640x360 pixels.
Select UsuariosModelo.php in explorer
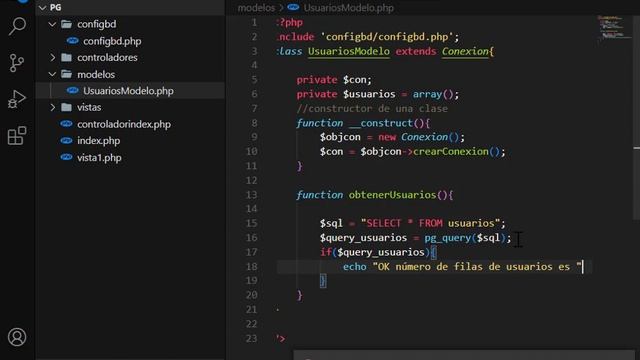pyautogui.click(x=128, y=91)
